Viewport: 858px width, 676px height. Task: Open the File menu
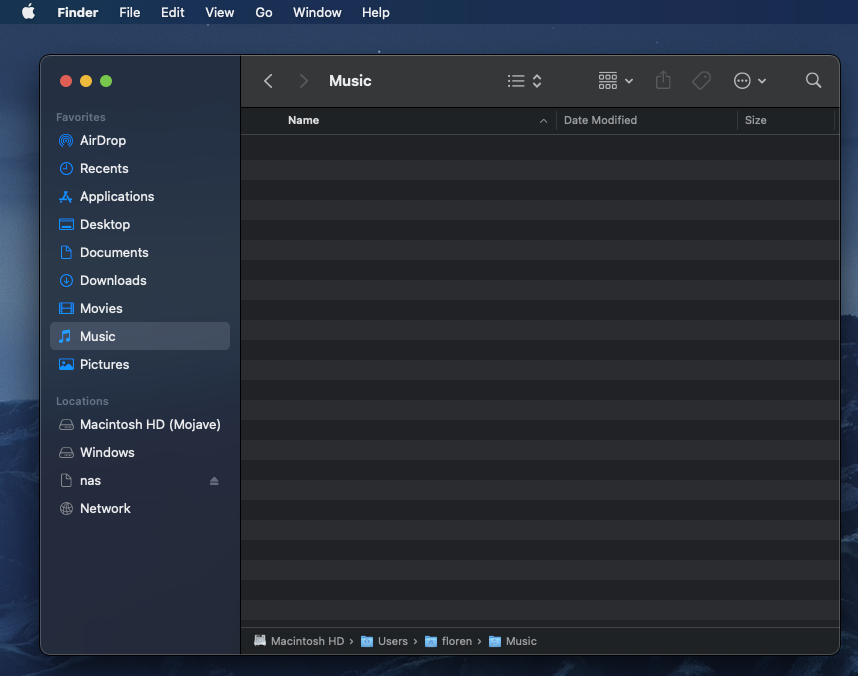(130, 12)
